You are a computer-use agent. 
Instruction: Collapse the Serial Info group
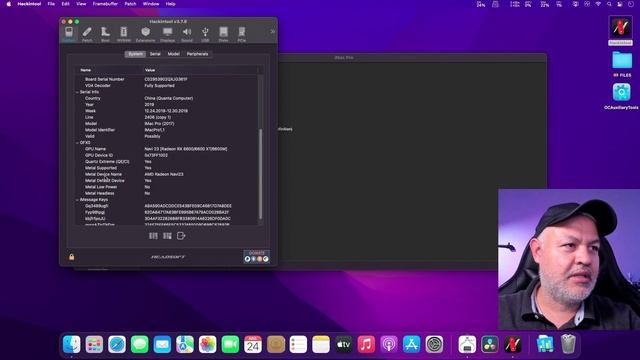pyautogui.click(x=78, y=92)
